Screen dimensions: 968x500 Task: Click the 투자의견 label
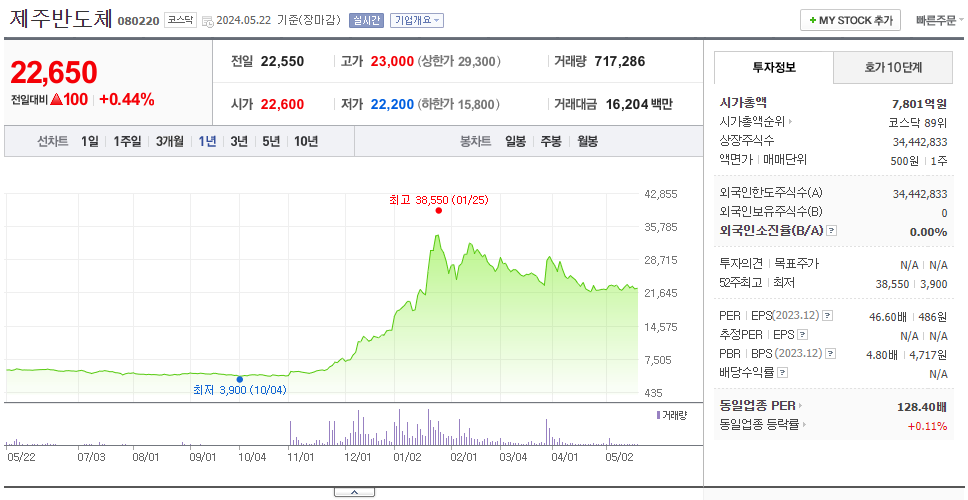741,264
